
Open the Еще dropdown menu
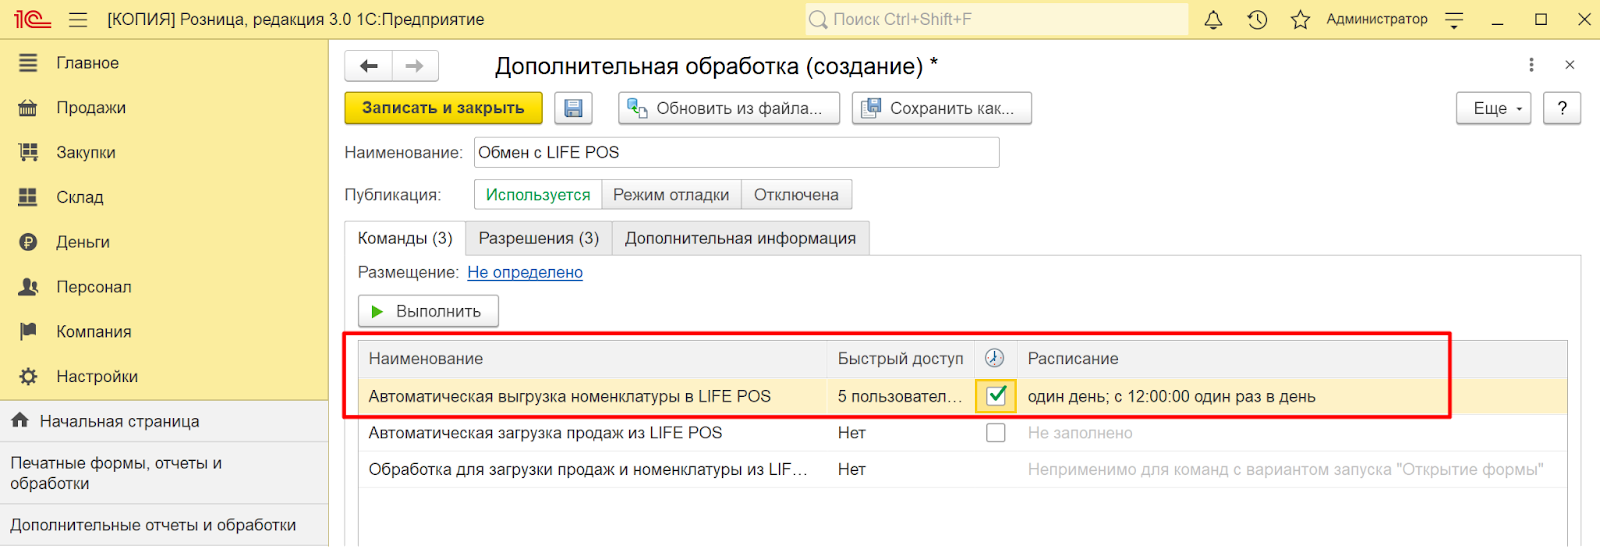click(x=1494, y=108)
